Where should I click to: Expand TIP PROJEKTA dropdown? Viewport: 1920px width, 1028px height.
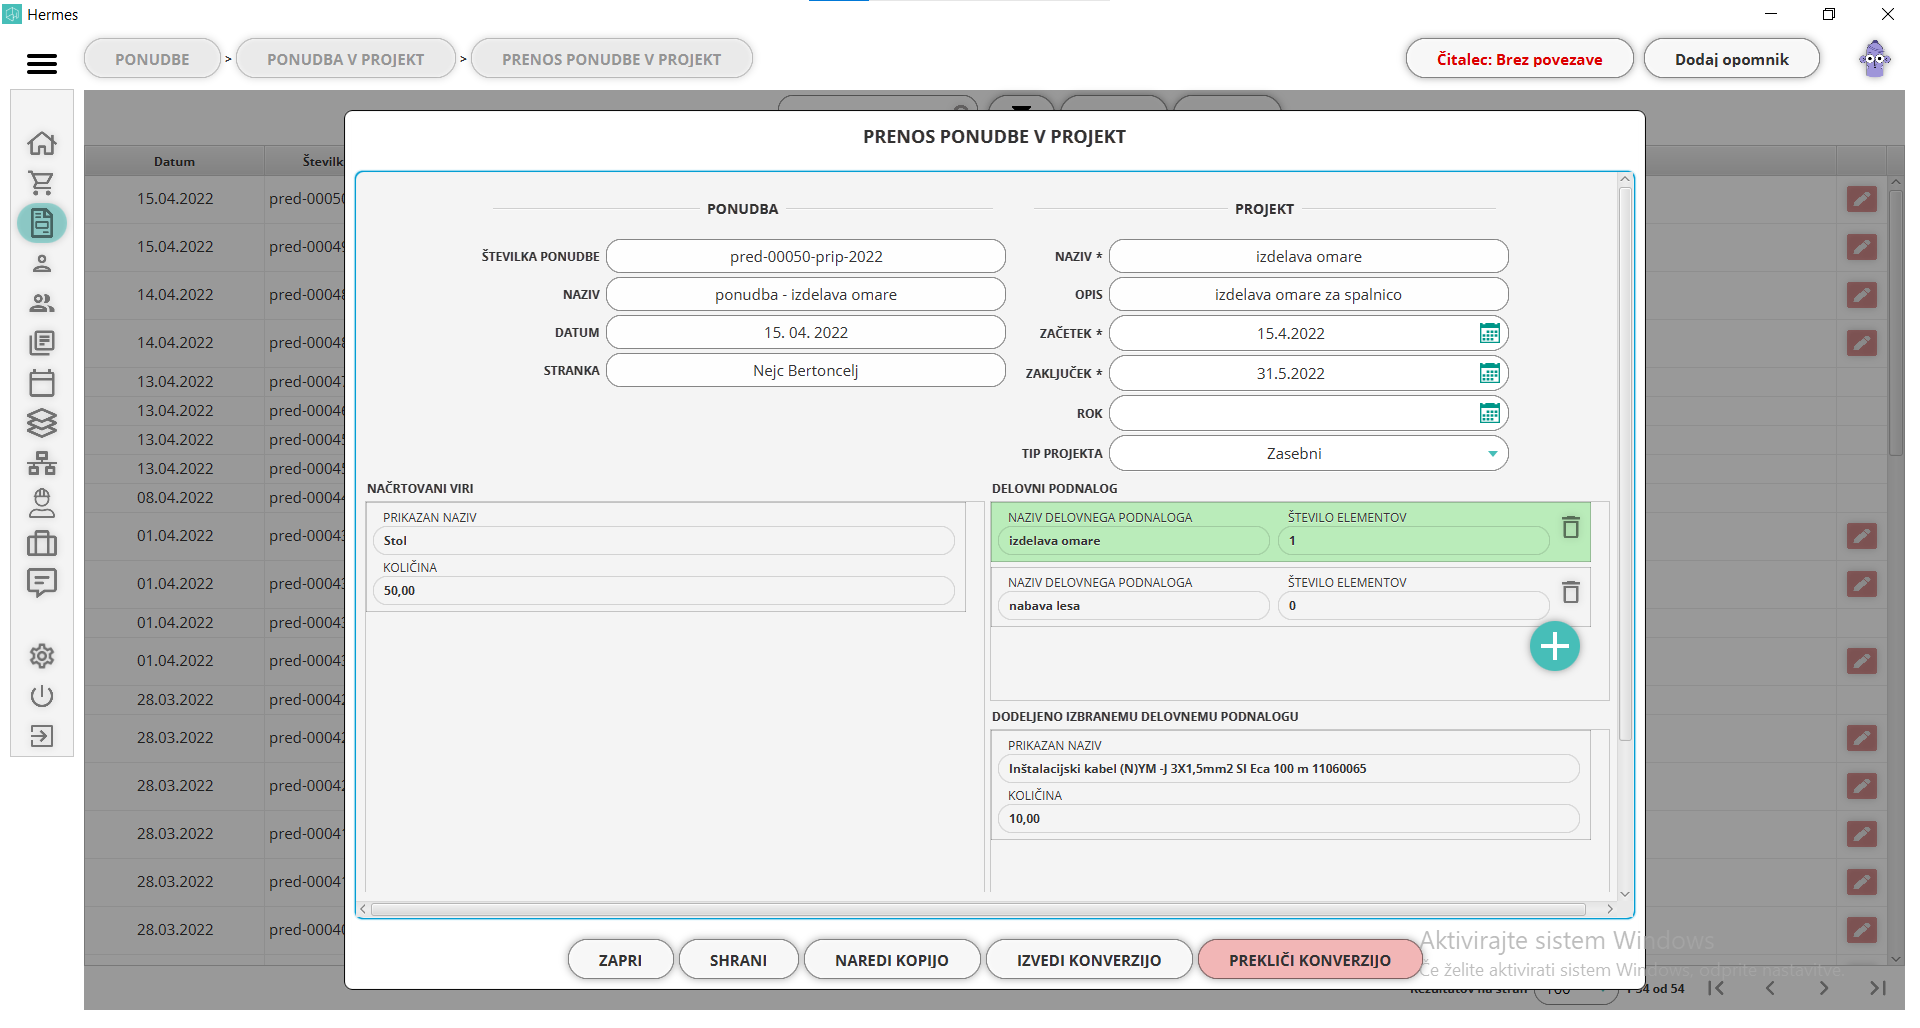pos(1492,454)
